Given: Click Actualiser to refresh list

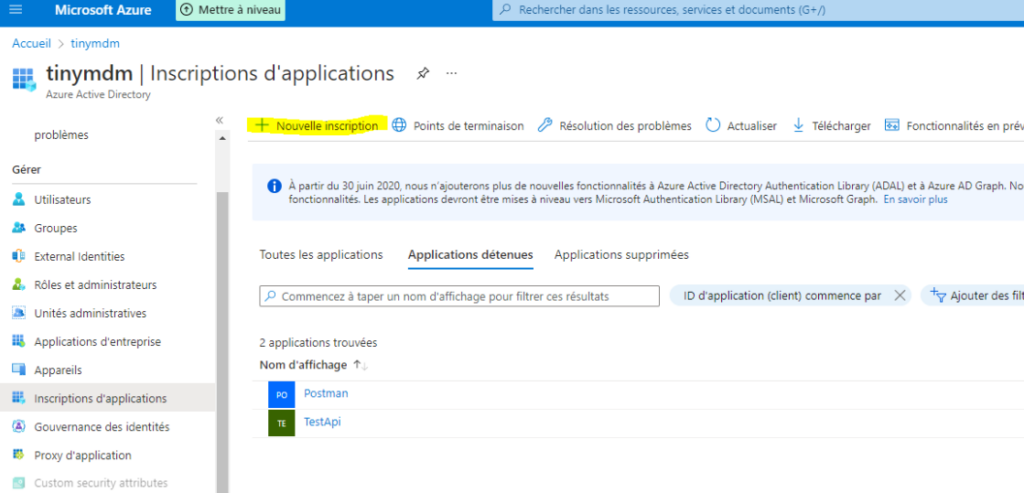Looking at the screenshot, I should (x=741, y=126).
